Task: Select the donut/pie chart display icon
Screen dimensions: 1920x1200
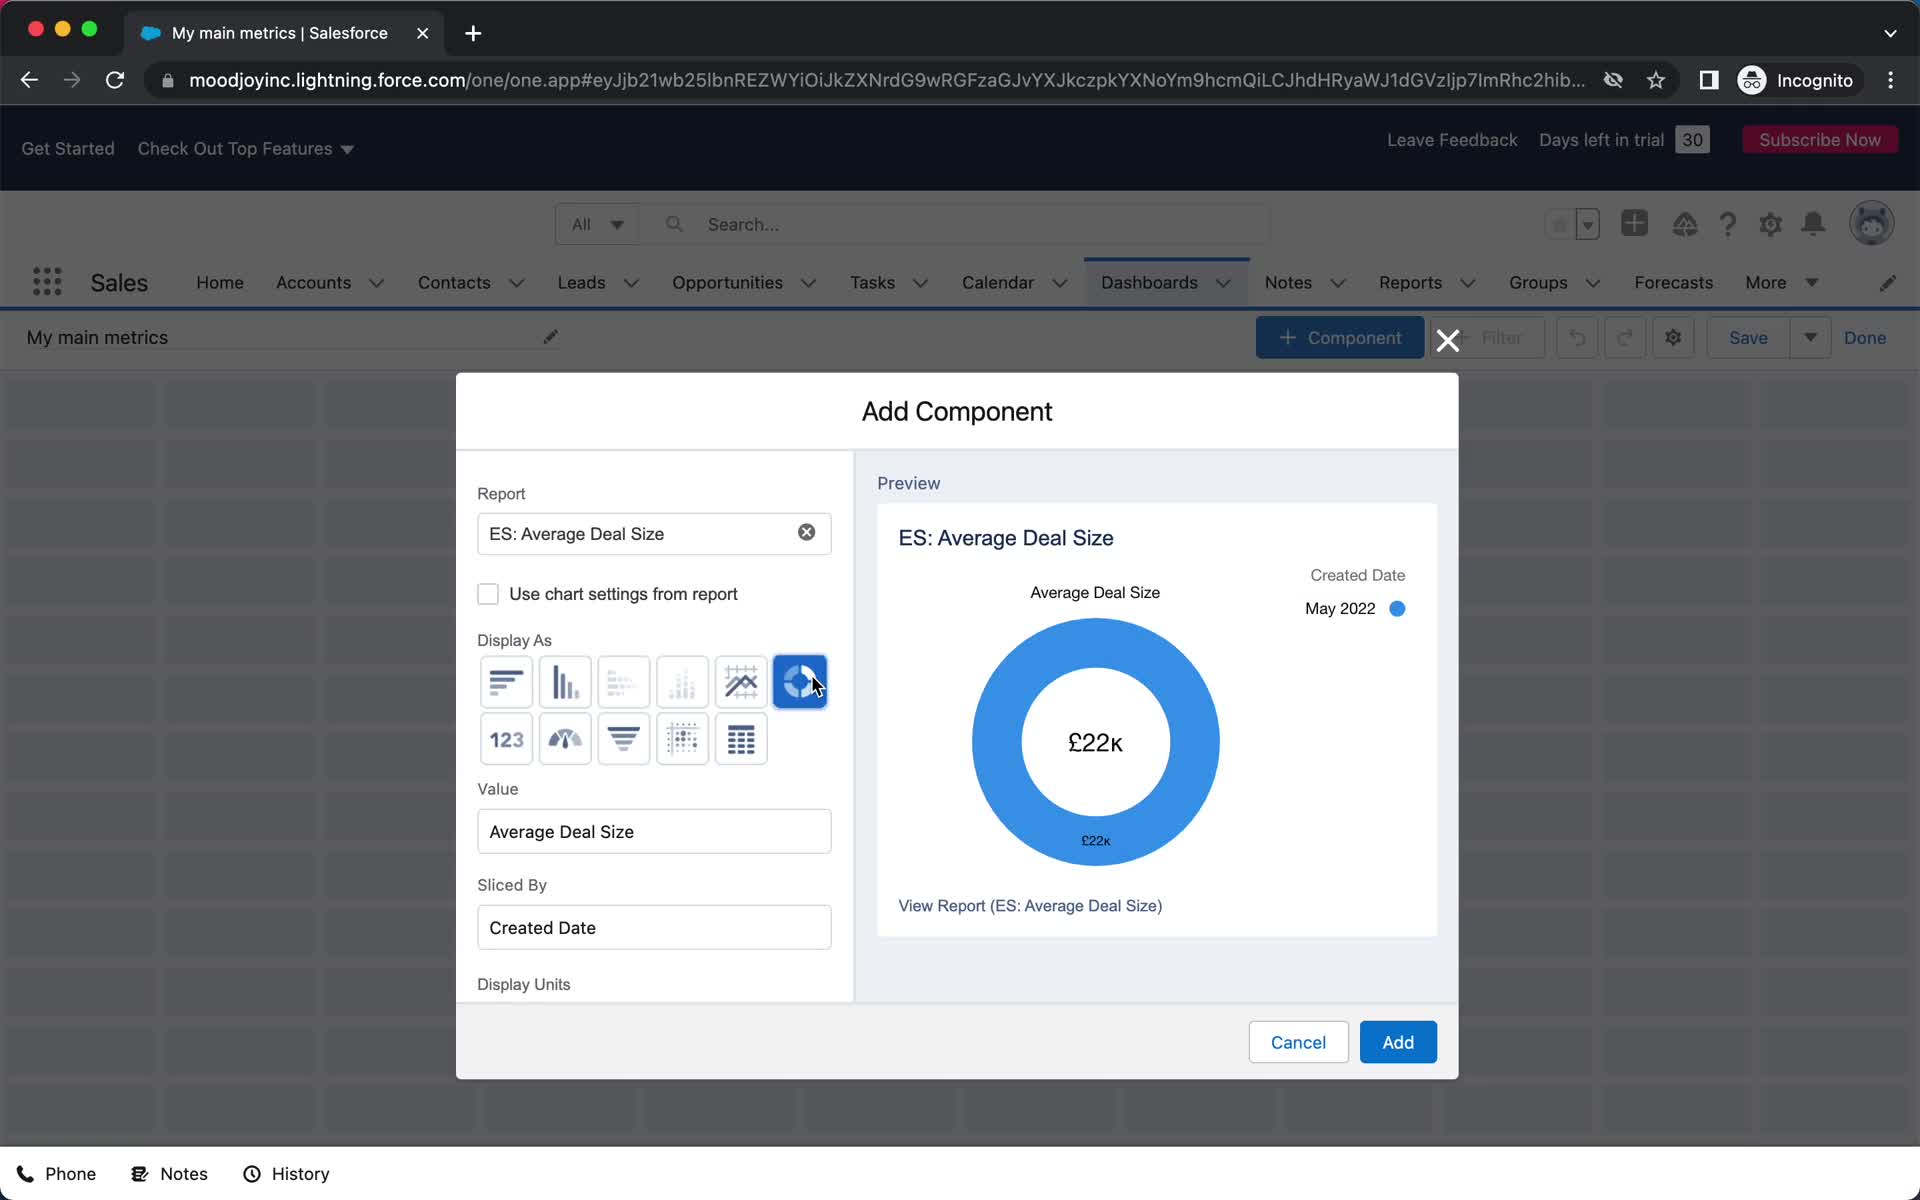Action: coord(800,682)
